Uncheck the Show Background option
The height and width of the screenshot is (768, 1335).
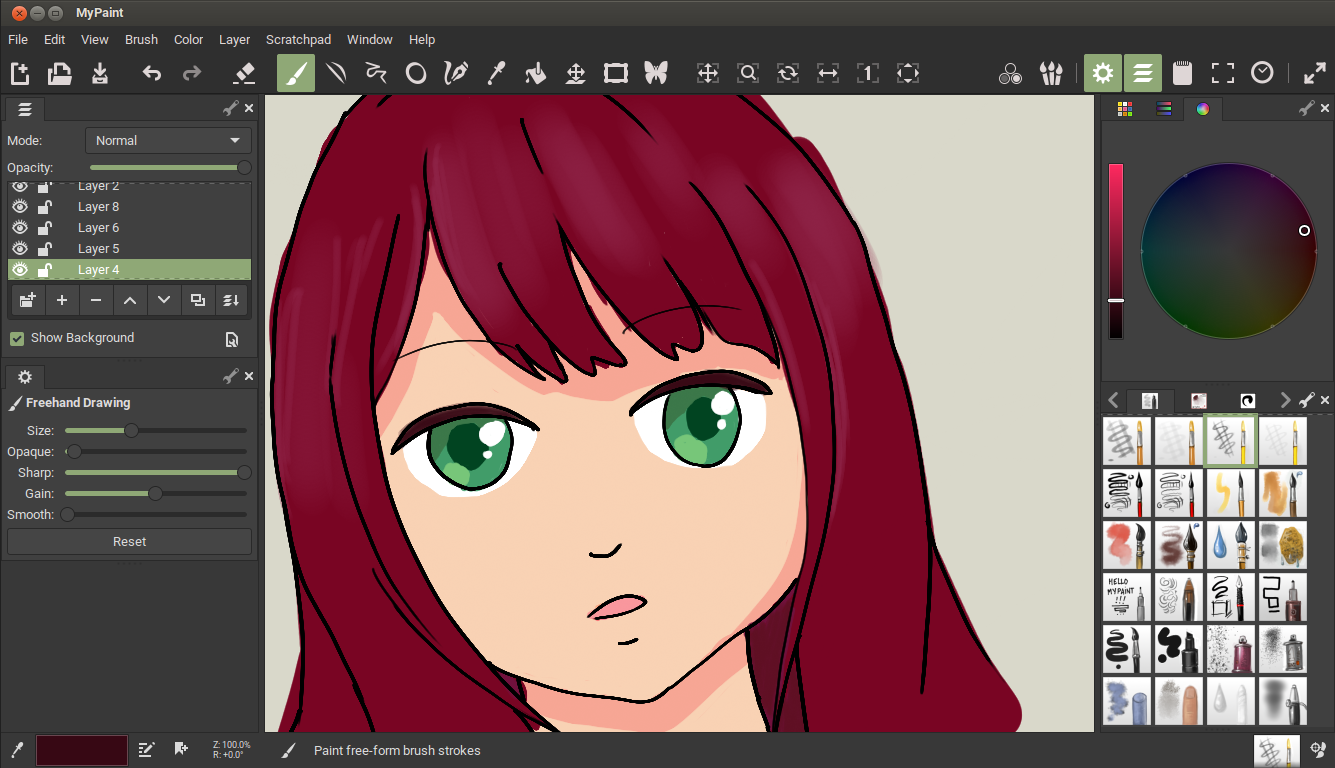16,338
